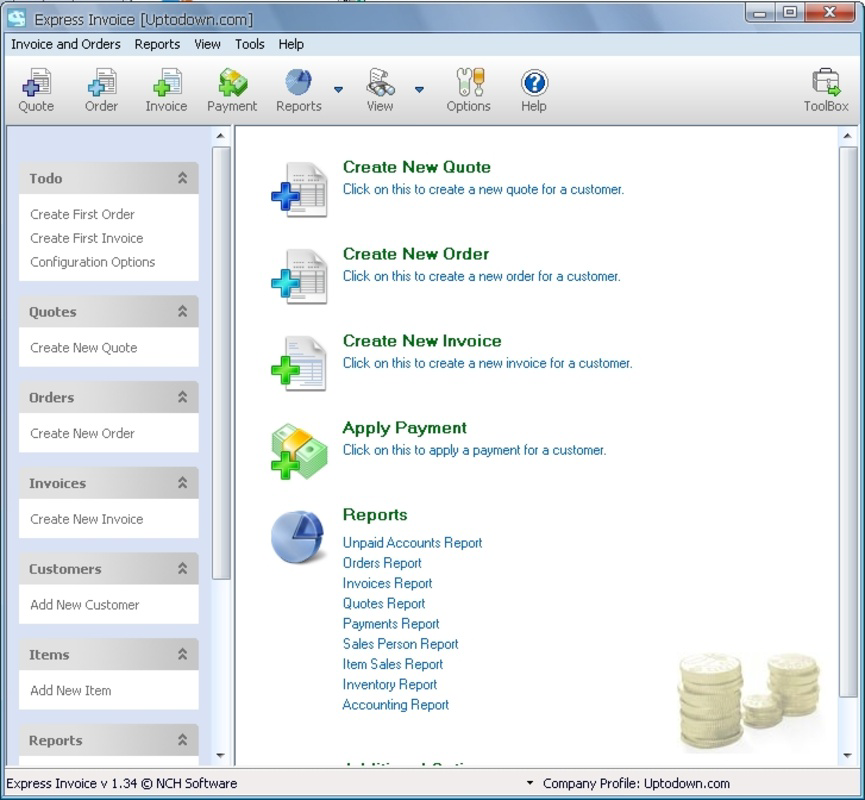Open Help via the toolbar icon

[533, 90]
